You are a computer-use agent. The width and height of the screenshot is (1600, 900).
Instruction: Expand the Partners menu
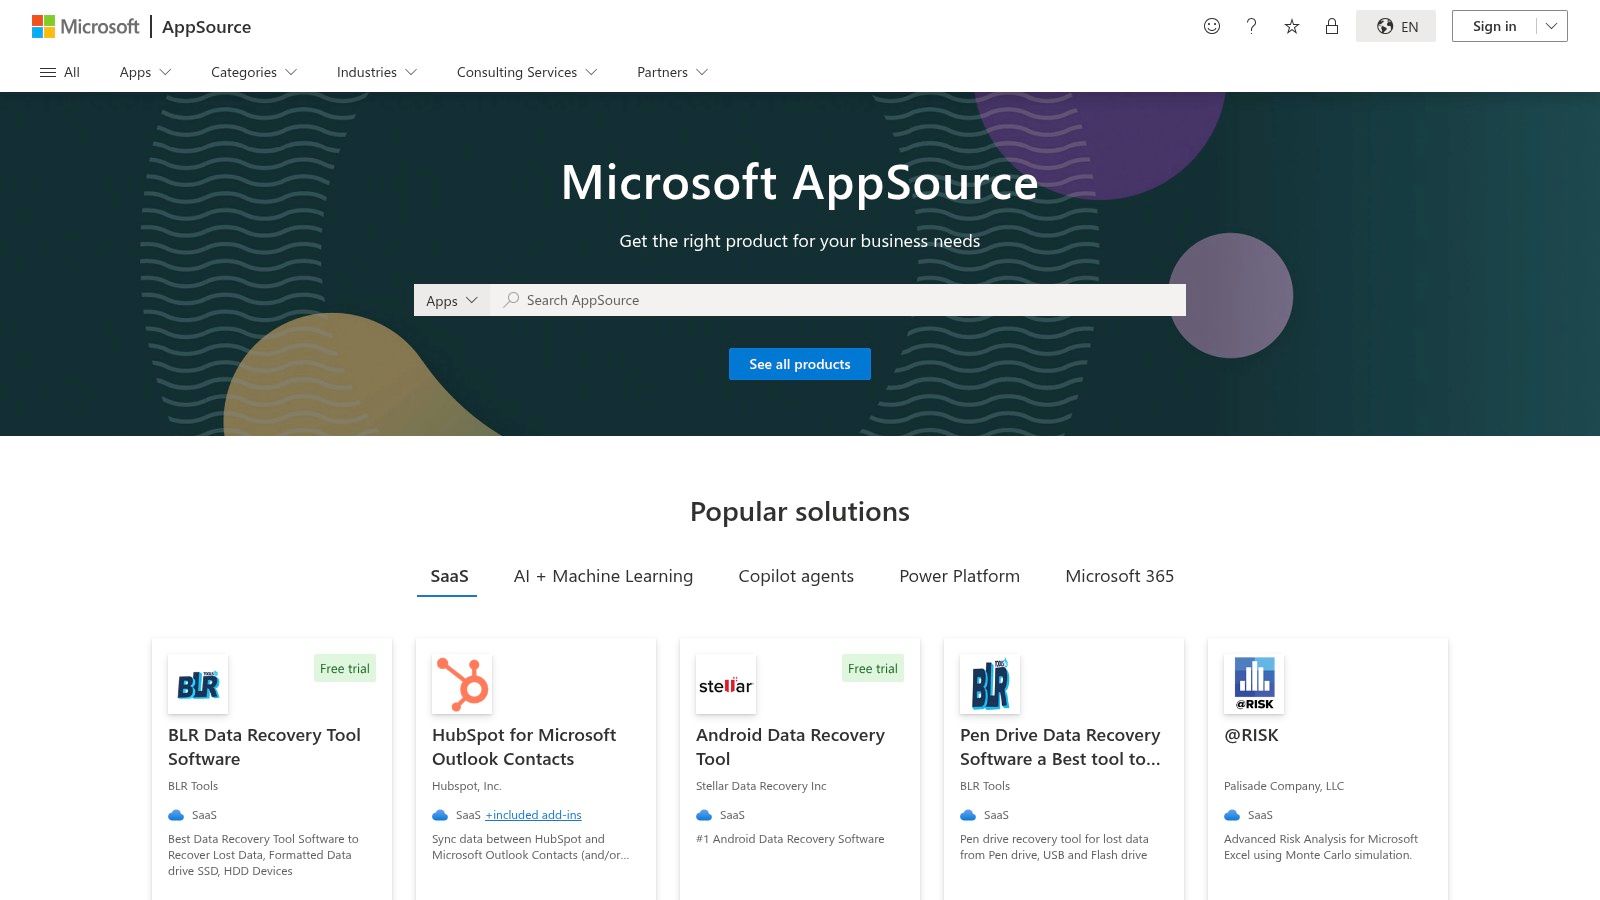point(673,72)
